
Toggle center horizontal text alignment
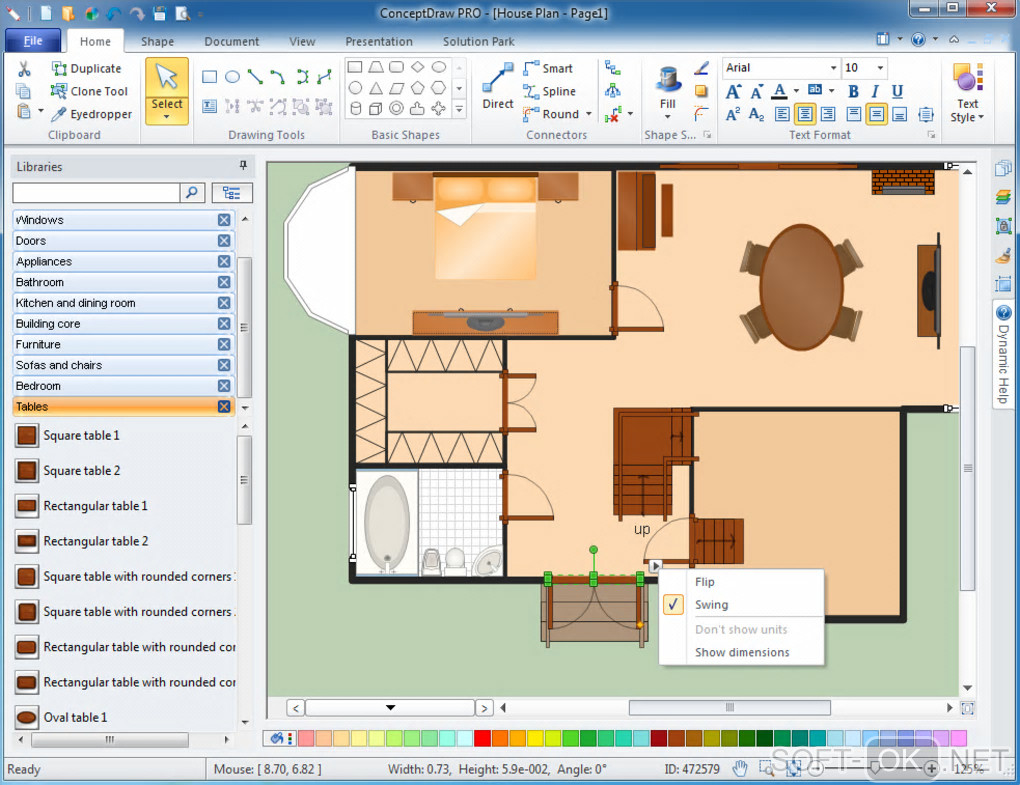[805, 114]
